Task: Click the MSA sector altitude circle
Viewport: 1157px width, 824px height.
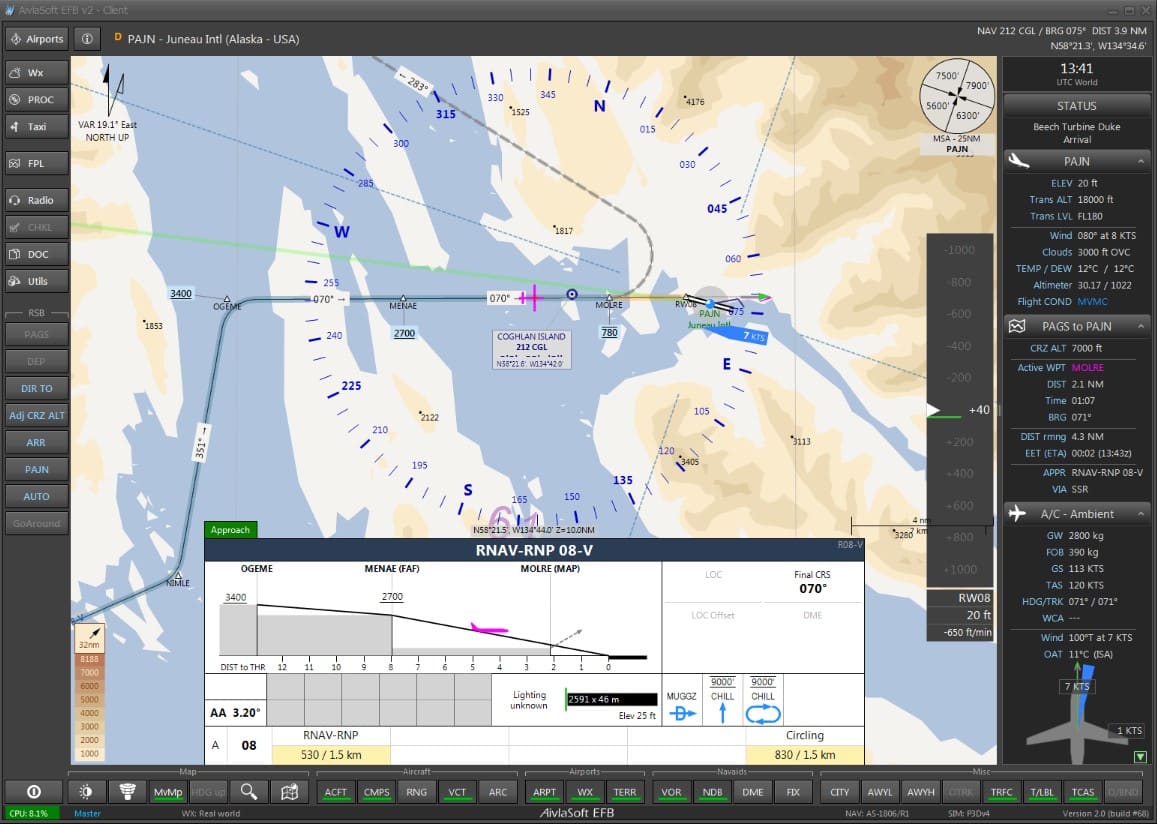Action: tap(957, 98)
